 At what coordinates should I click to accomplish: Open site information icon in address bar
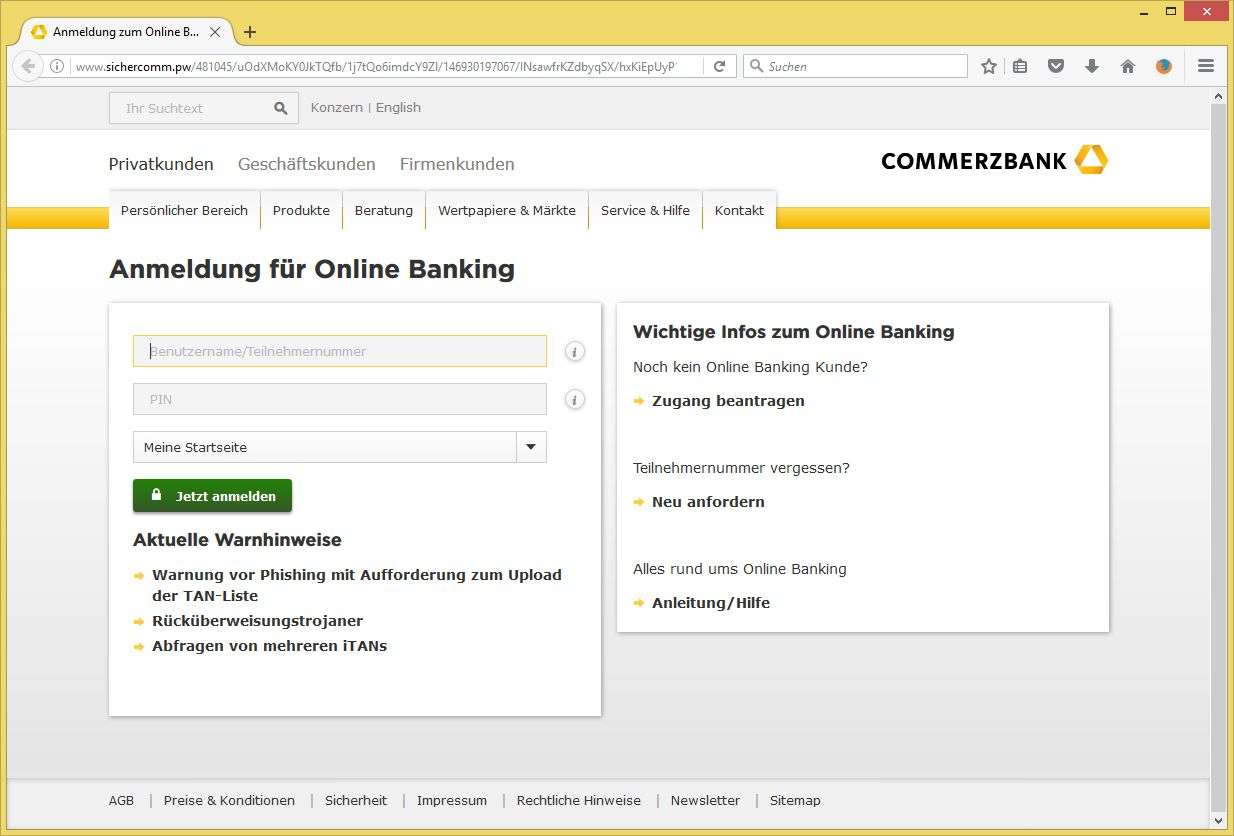(57, 66)
